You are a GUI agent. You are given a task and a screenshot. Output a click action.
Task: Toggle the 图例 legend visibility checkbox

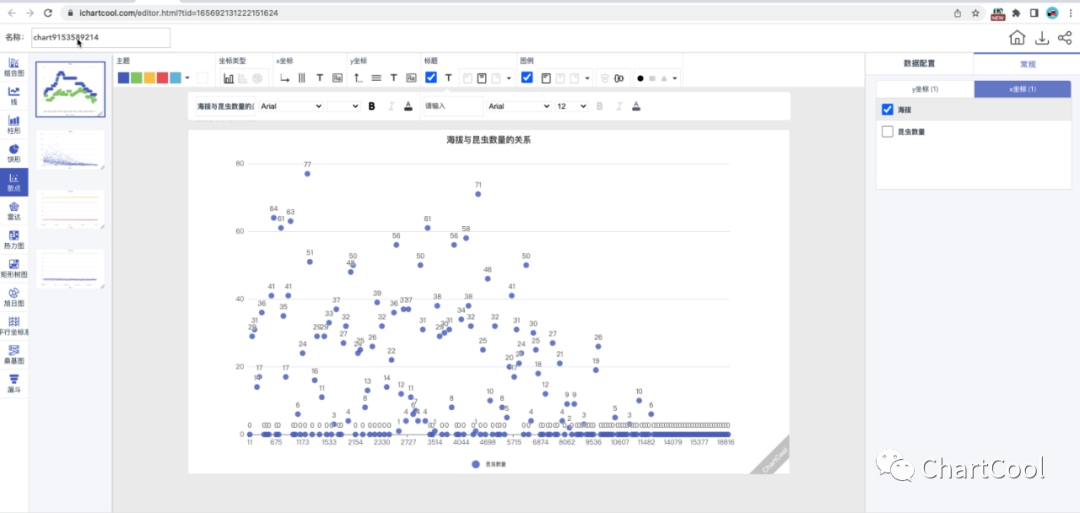[x=527, y=77]
